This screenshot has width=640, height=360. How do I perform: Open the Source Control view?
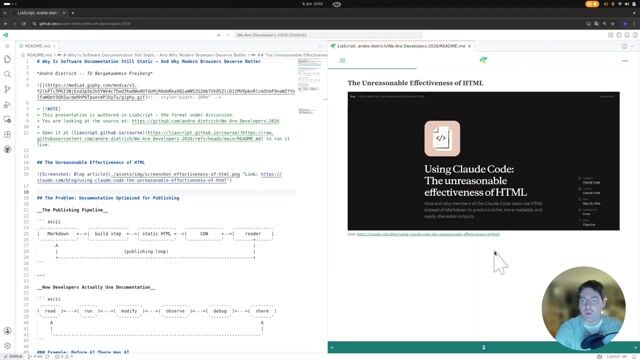[x=7, y=89]
